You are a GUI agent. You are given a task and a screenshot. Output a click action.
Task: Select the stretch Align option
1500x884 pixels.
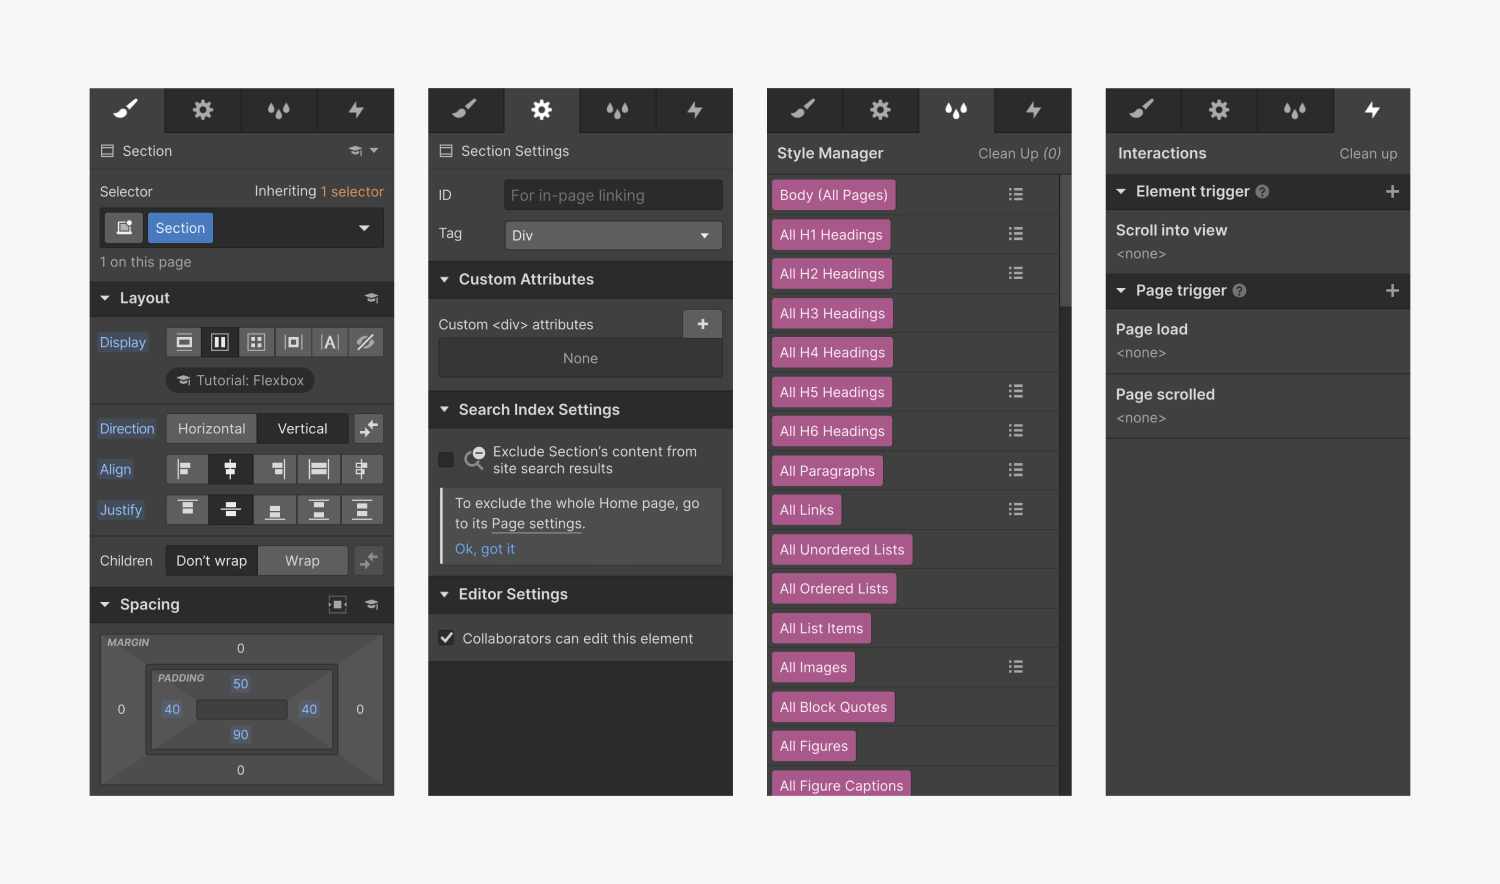318,468
